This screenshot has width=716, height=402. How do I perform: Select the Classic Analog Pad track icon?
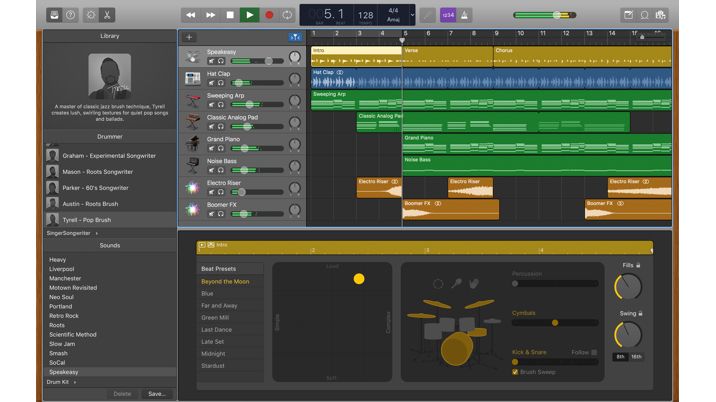(x=193, y=122)
